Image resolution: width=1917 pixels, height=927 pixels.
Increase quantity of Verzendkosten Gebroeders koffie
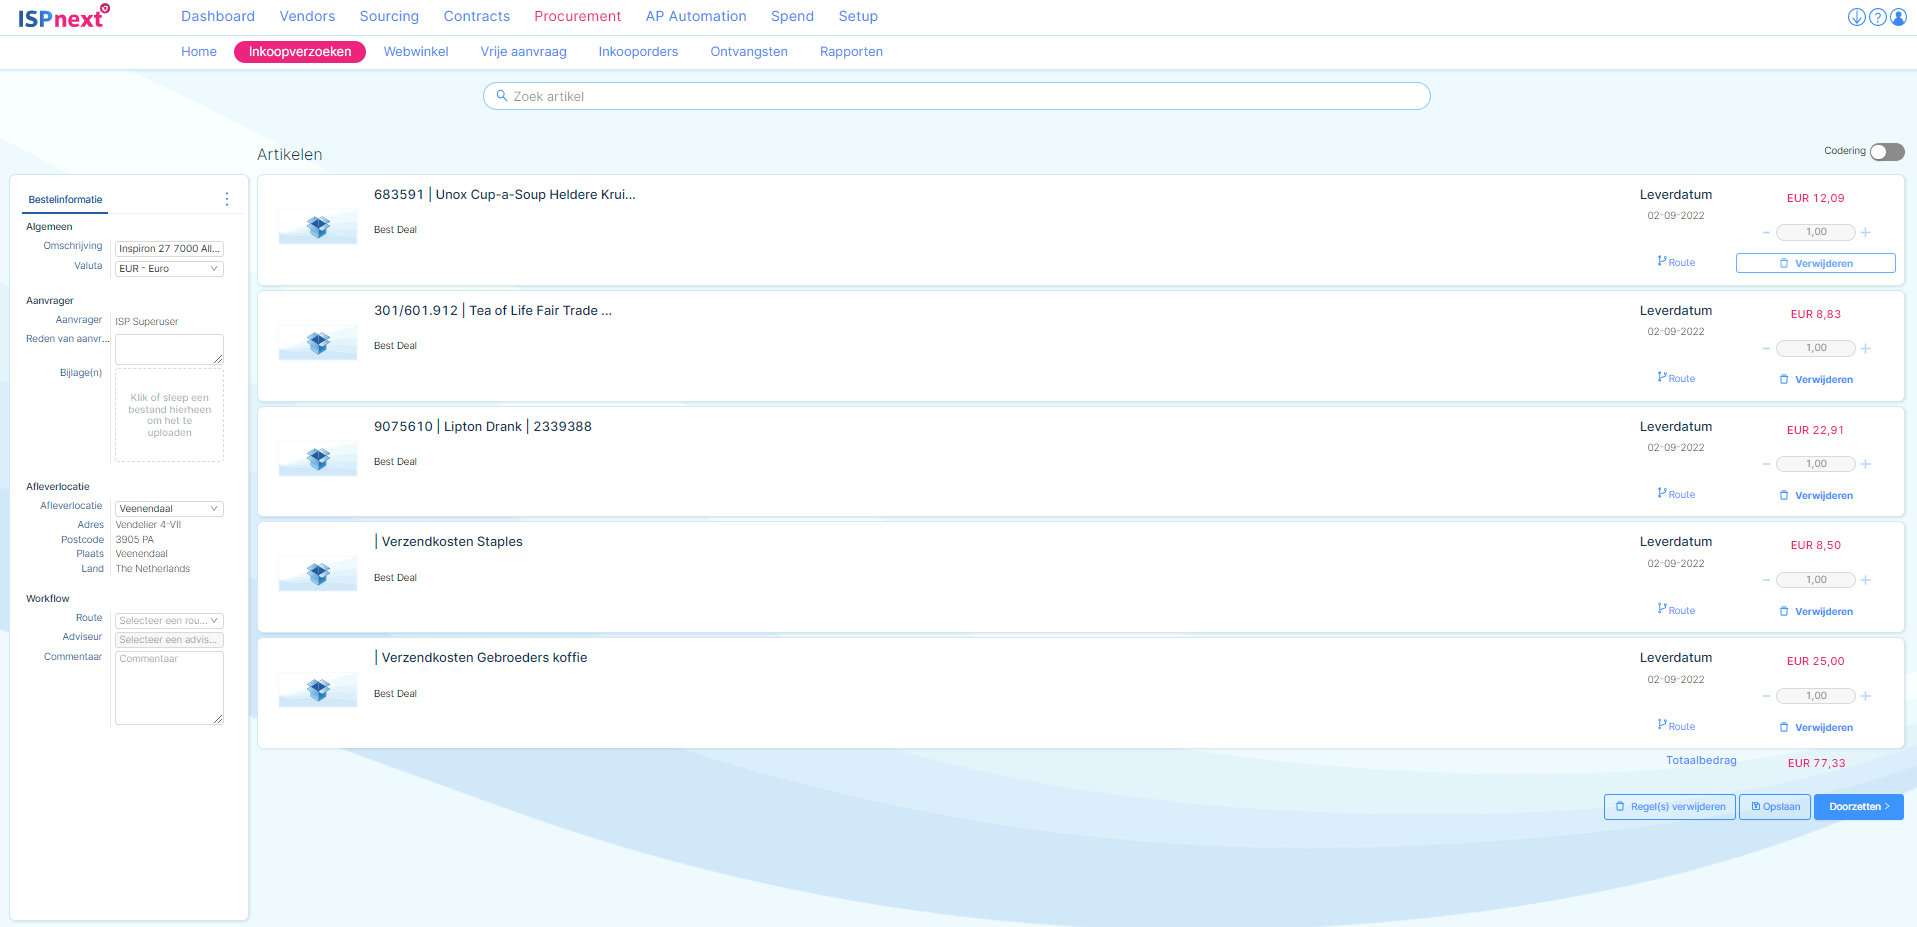pyautogui.click(x=1866, y=696)
